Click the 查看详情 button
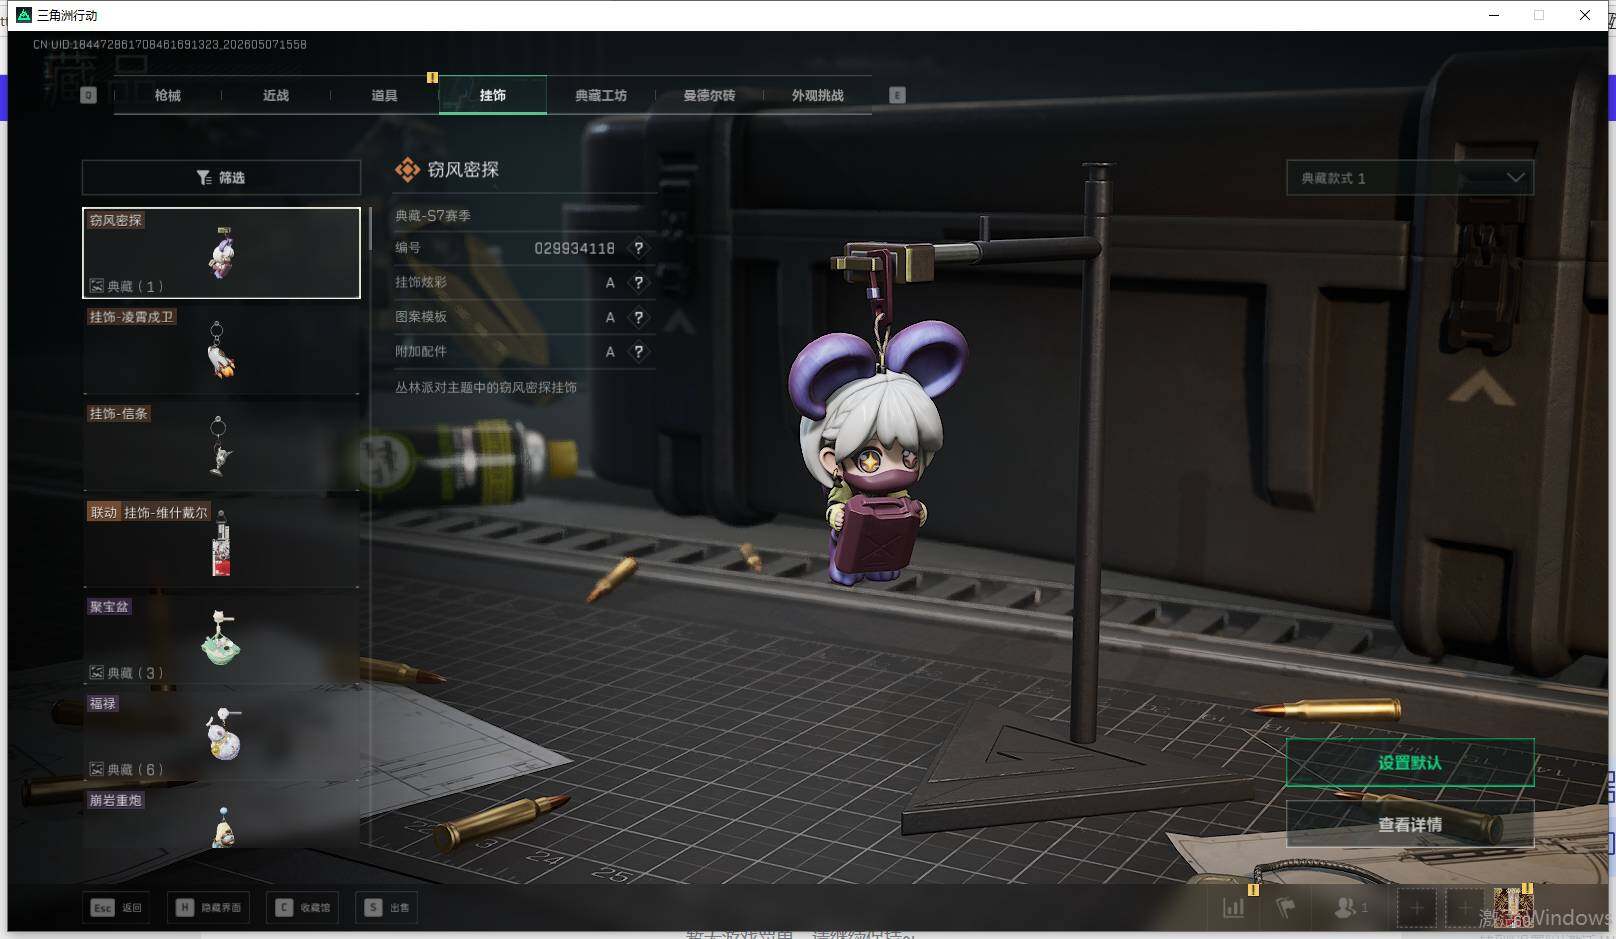This screenshot has height=939, width=1616. pyautogui.click(x=1410, y=825)
